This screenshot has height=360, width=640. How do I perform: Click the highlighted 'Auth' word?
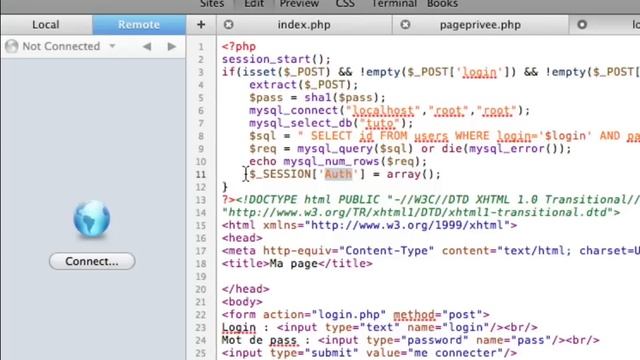(x=338, y=174)
